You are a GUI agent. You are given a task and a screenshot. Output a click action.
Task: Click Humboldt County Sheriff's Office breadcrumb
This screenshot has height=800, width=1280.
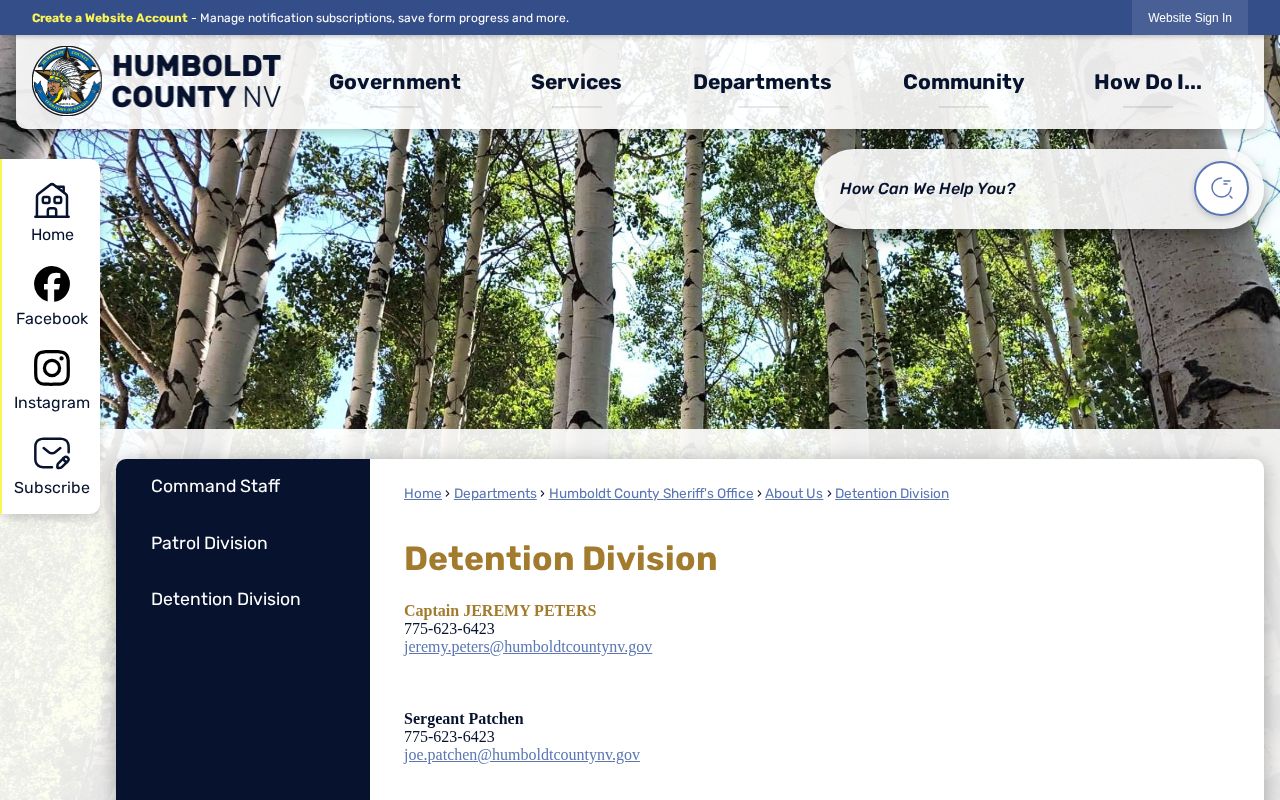[651, 494]
